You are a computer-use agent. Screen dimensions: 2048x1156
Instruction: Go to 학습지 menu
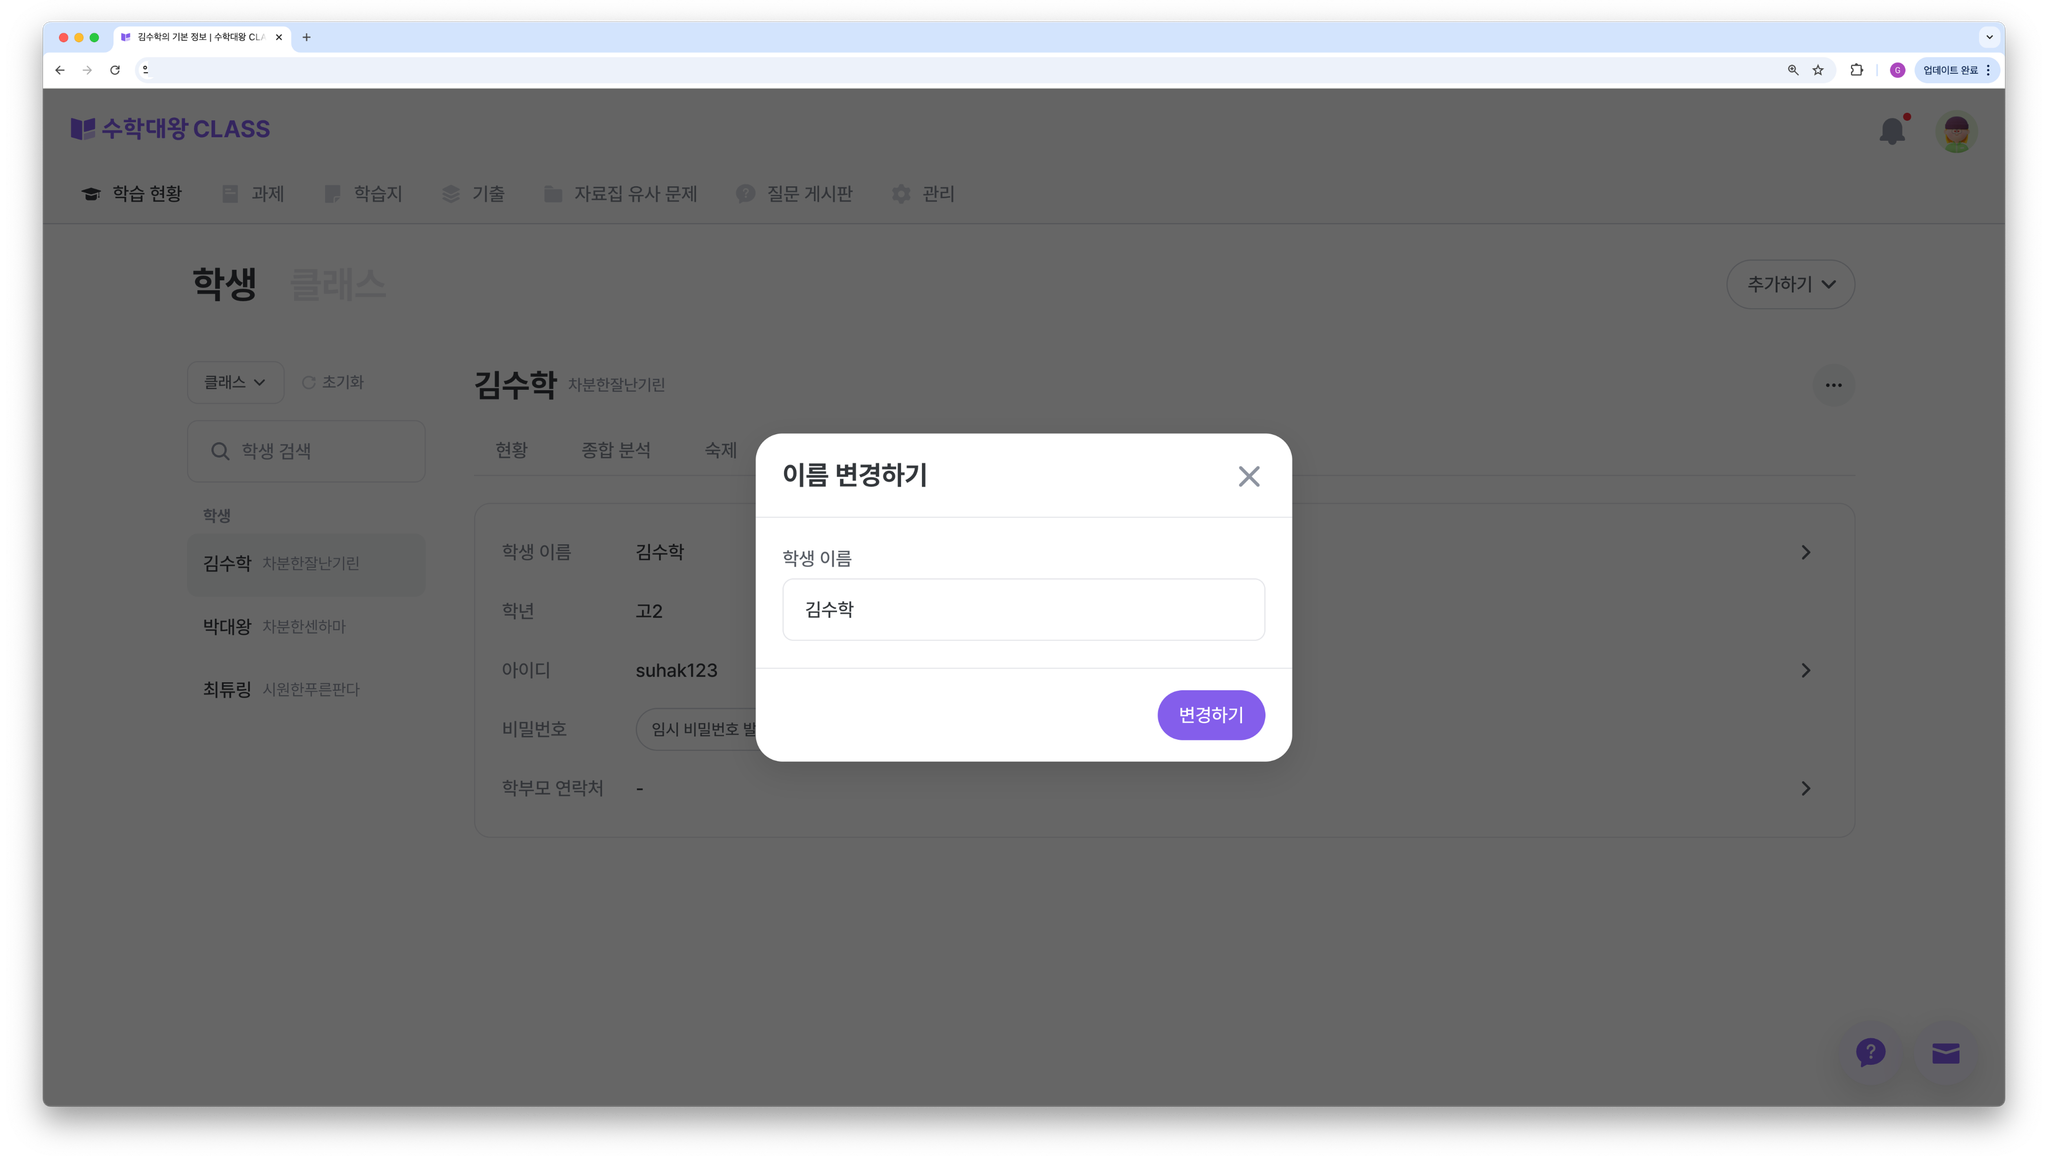tap(363, 194)
